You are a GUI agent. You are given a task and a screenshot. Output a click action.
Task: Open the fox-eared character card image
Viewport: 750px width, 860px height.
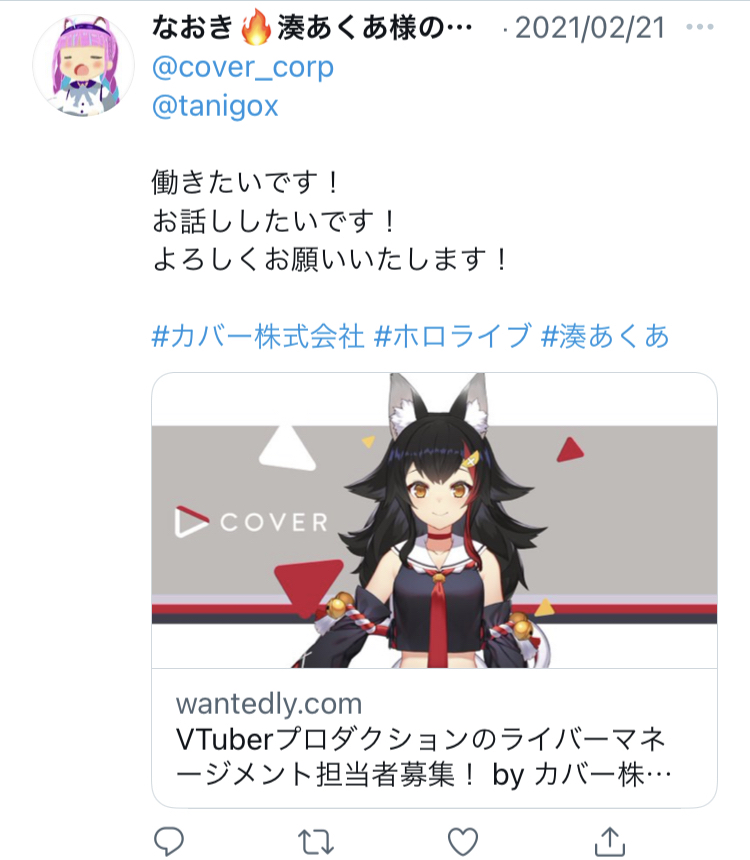pyautogui.click(x=435, y=520)
